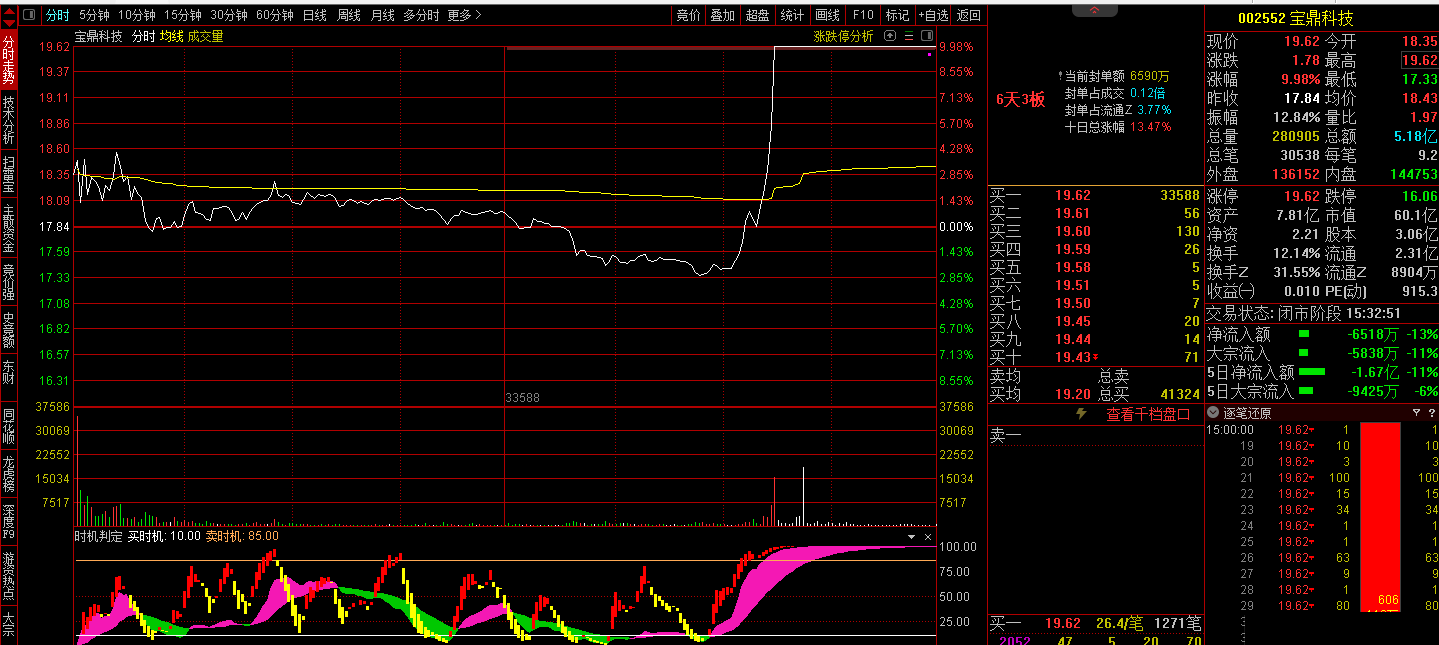Open the 统计 statistics button
This screenshot has width=1439, height=645.
[792, 15]
